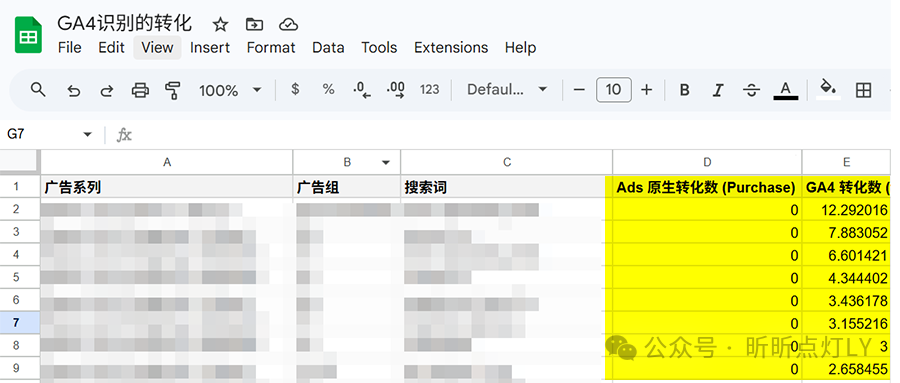Image resolution: width=900 pixels, height=383 pixels.
Task: Open the View menu
Action: pos(157,47)
